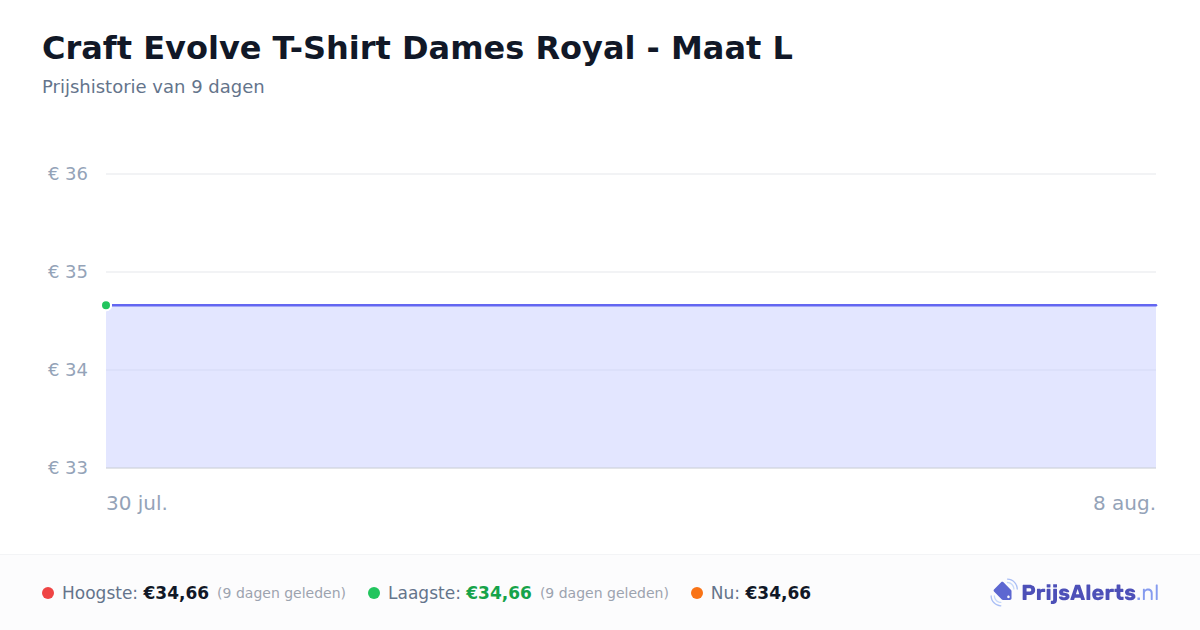The height and width of the screenshot is (630, 1200).
Task: Click the € 35 axis label
Action: (x=68, y=272)
